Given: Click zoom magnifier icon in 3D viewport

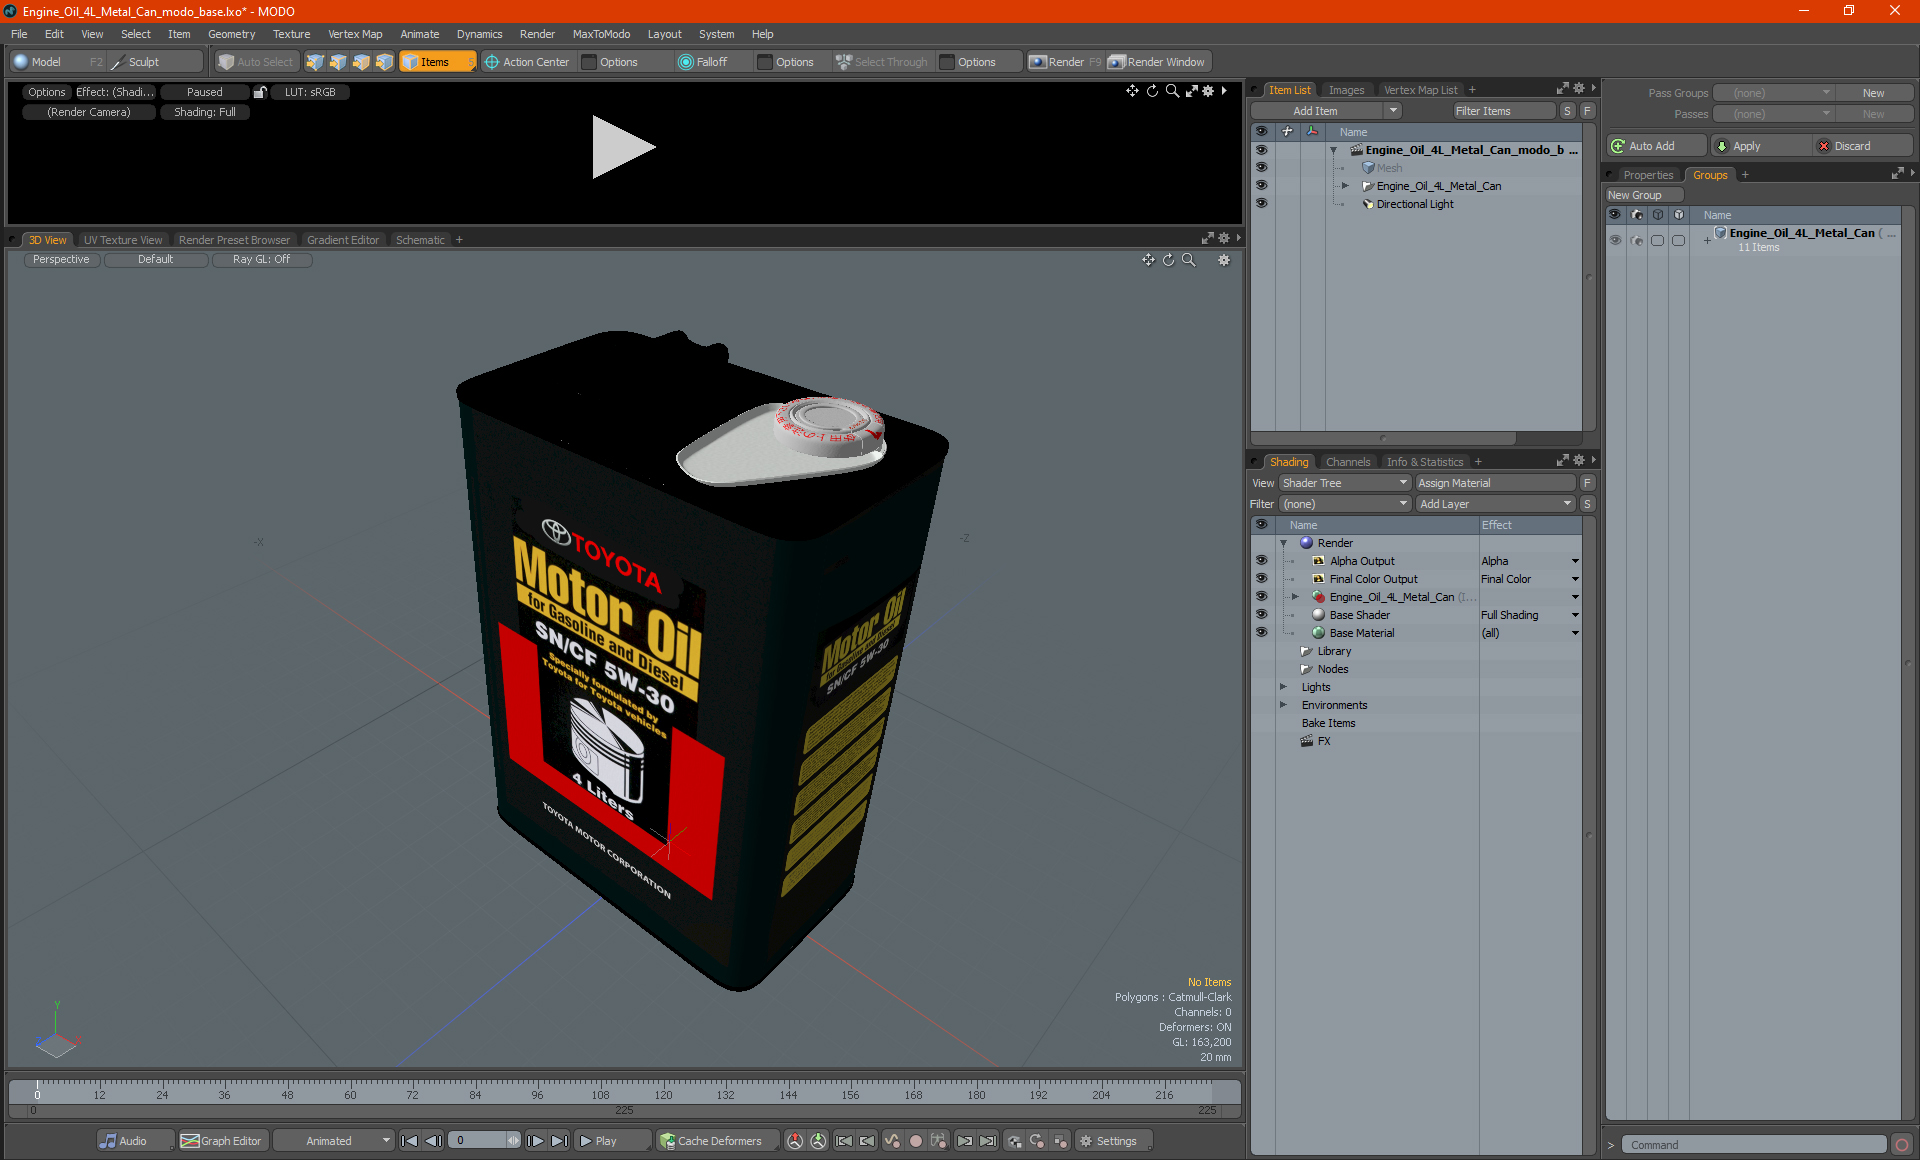Looking at the screenshot, I should click(x=1189, y=260).
